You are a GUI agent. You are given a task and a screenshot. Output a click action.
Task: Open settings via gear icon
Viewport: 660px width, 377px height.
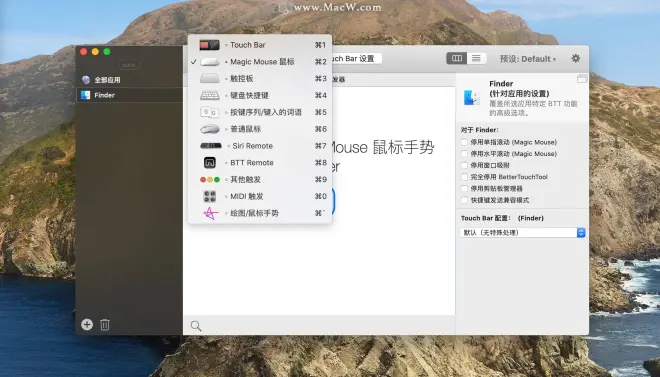[x=576, y=58]
